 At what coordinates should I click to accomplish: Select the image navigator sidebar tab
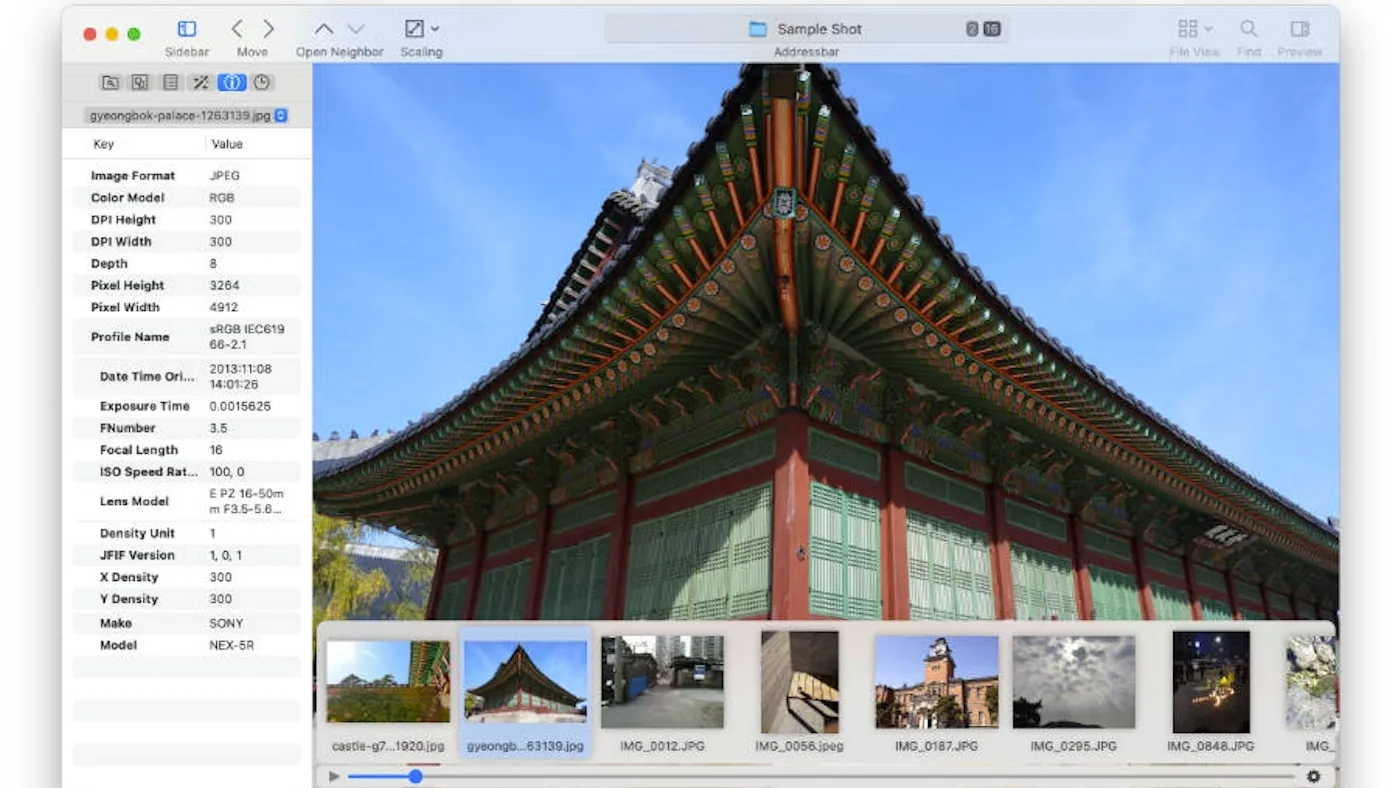141,82
